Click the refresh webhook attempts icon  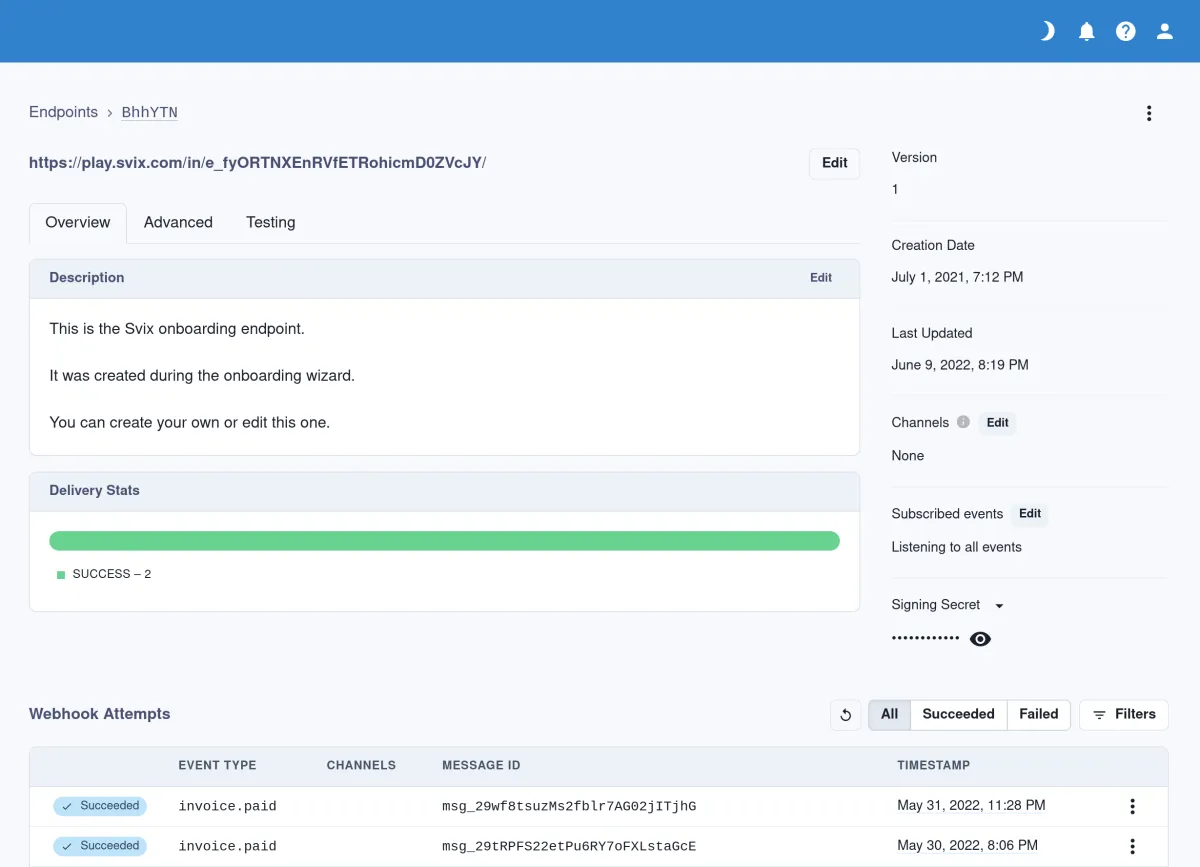(845, 714)
